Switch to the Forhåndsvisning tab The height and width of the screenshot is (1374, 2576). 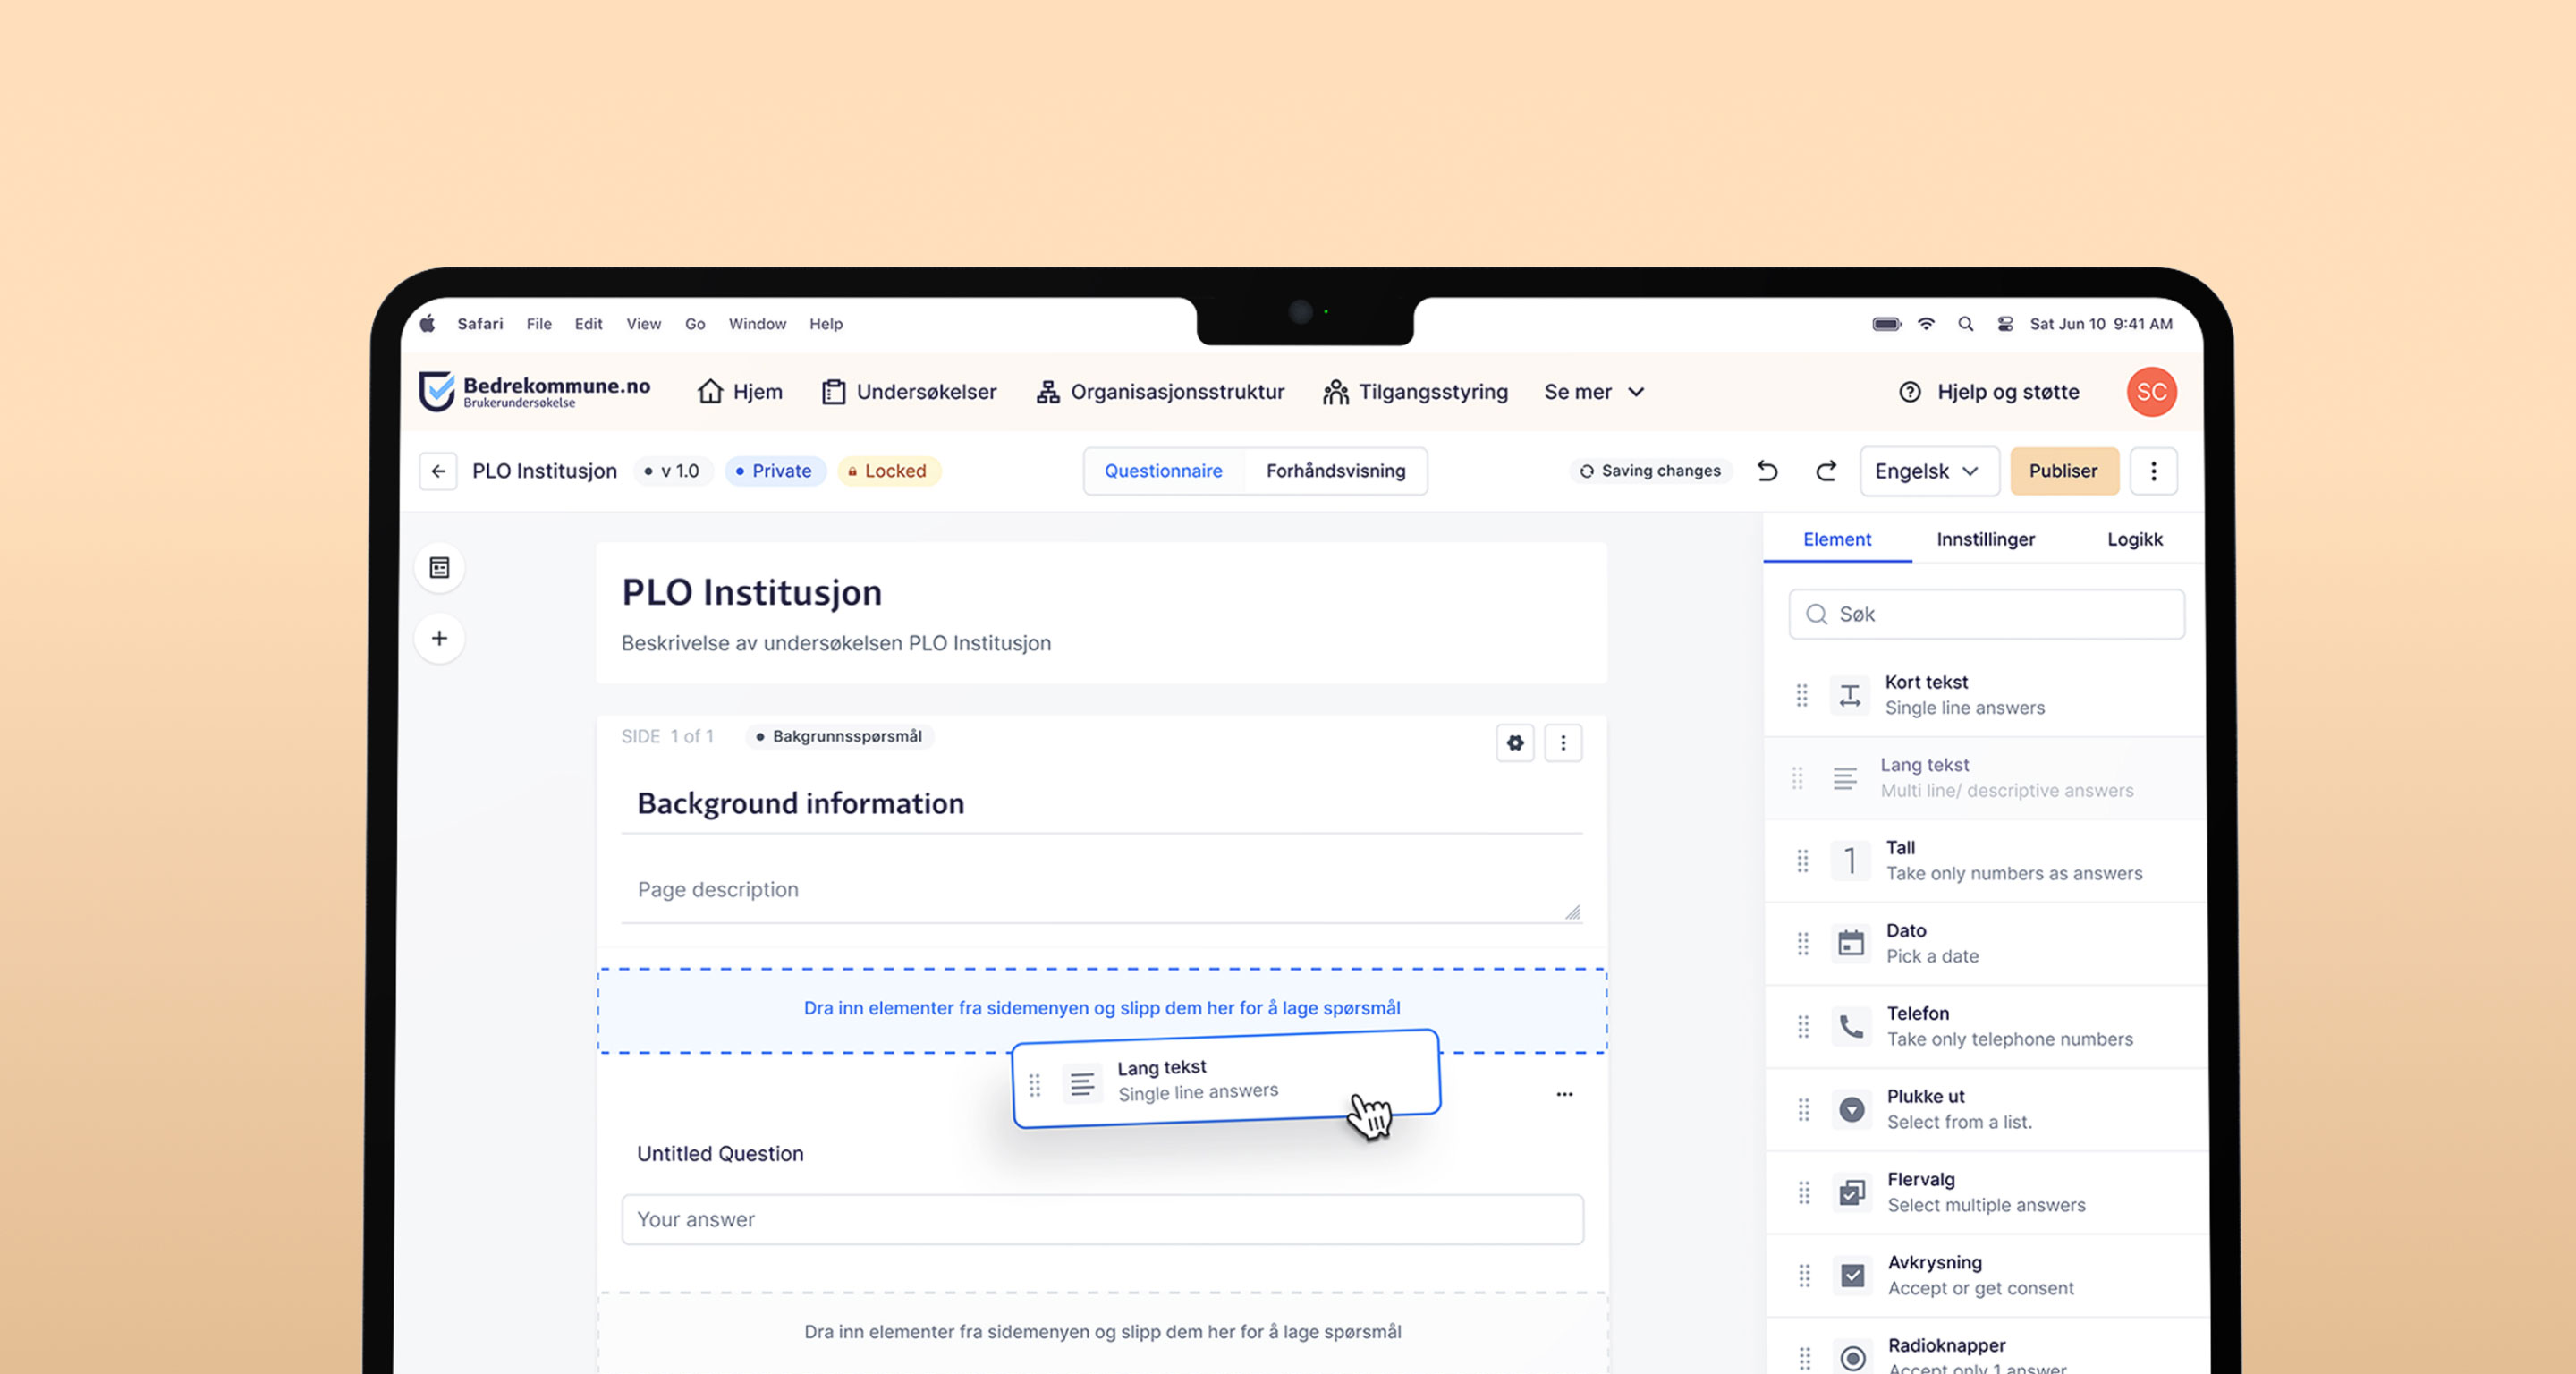pyautogui.click(x=1336, y=471)
